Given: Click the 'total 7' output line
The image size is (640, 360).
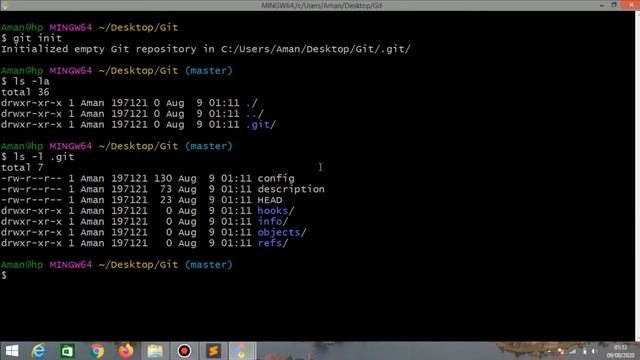Looking at the screenshot, I should click(22, 168).
